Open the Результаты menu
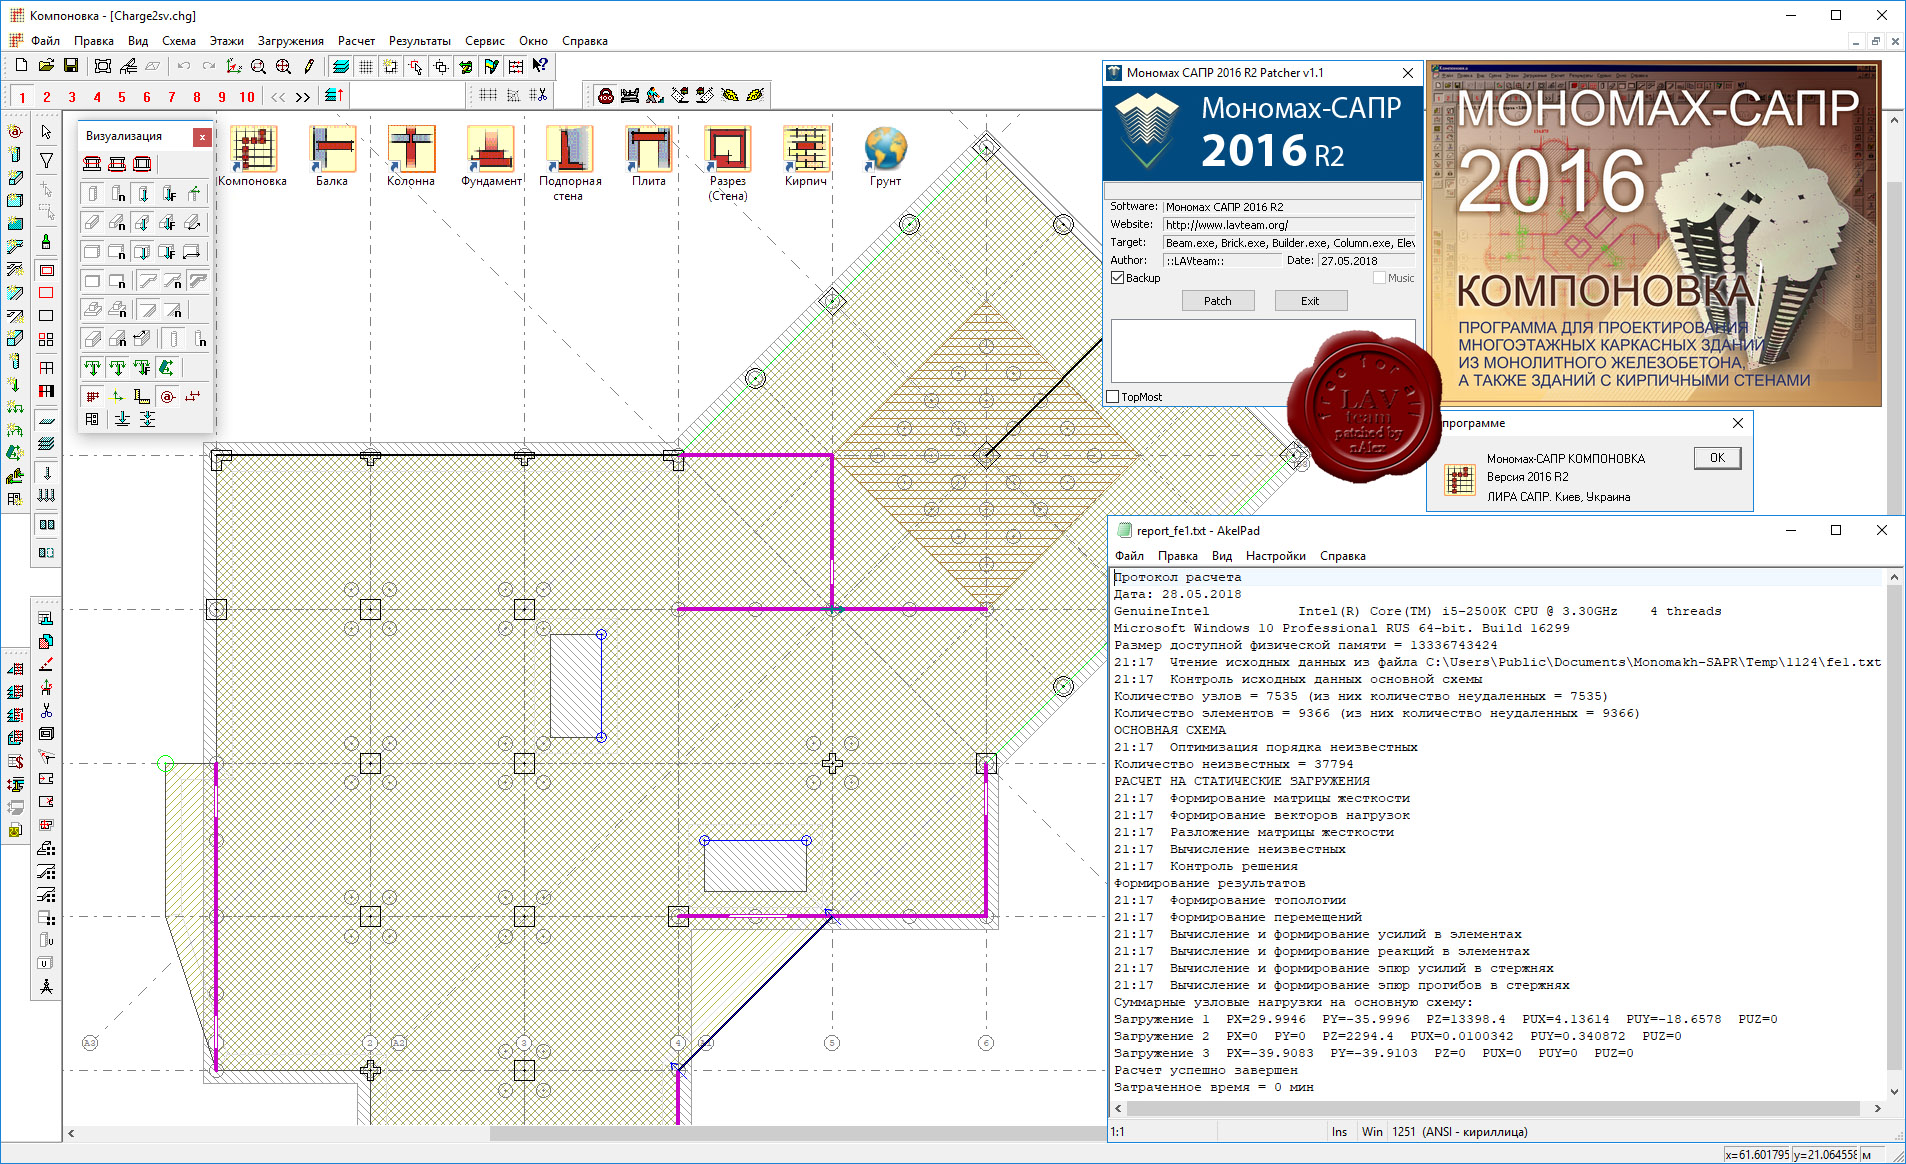The width and height of the screenshot is (1906, 1164). coord(420,41)
